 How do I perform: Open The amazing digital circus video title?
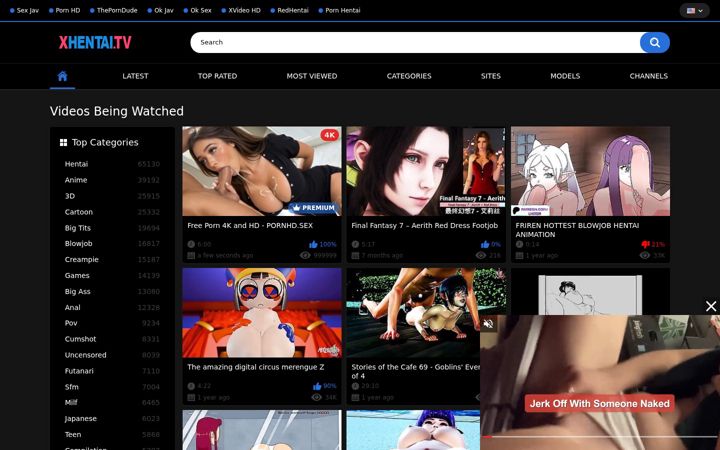point(255,367)
